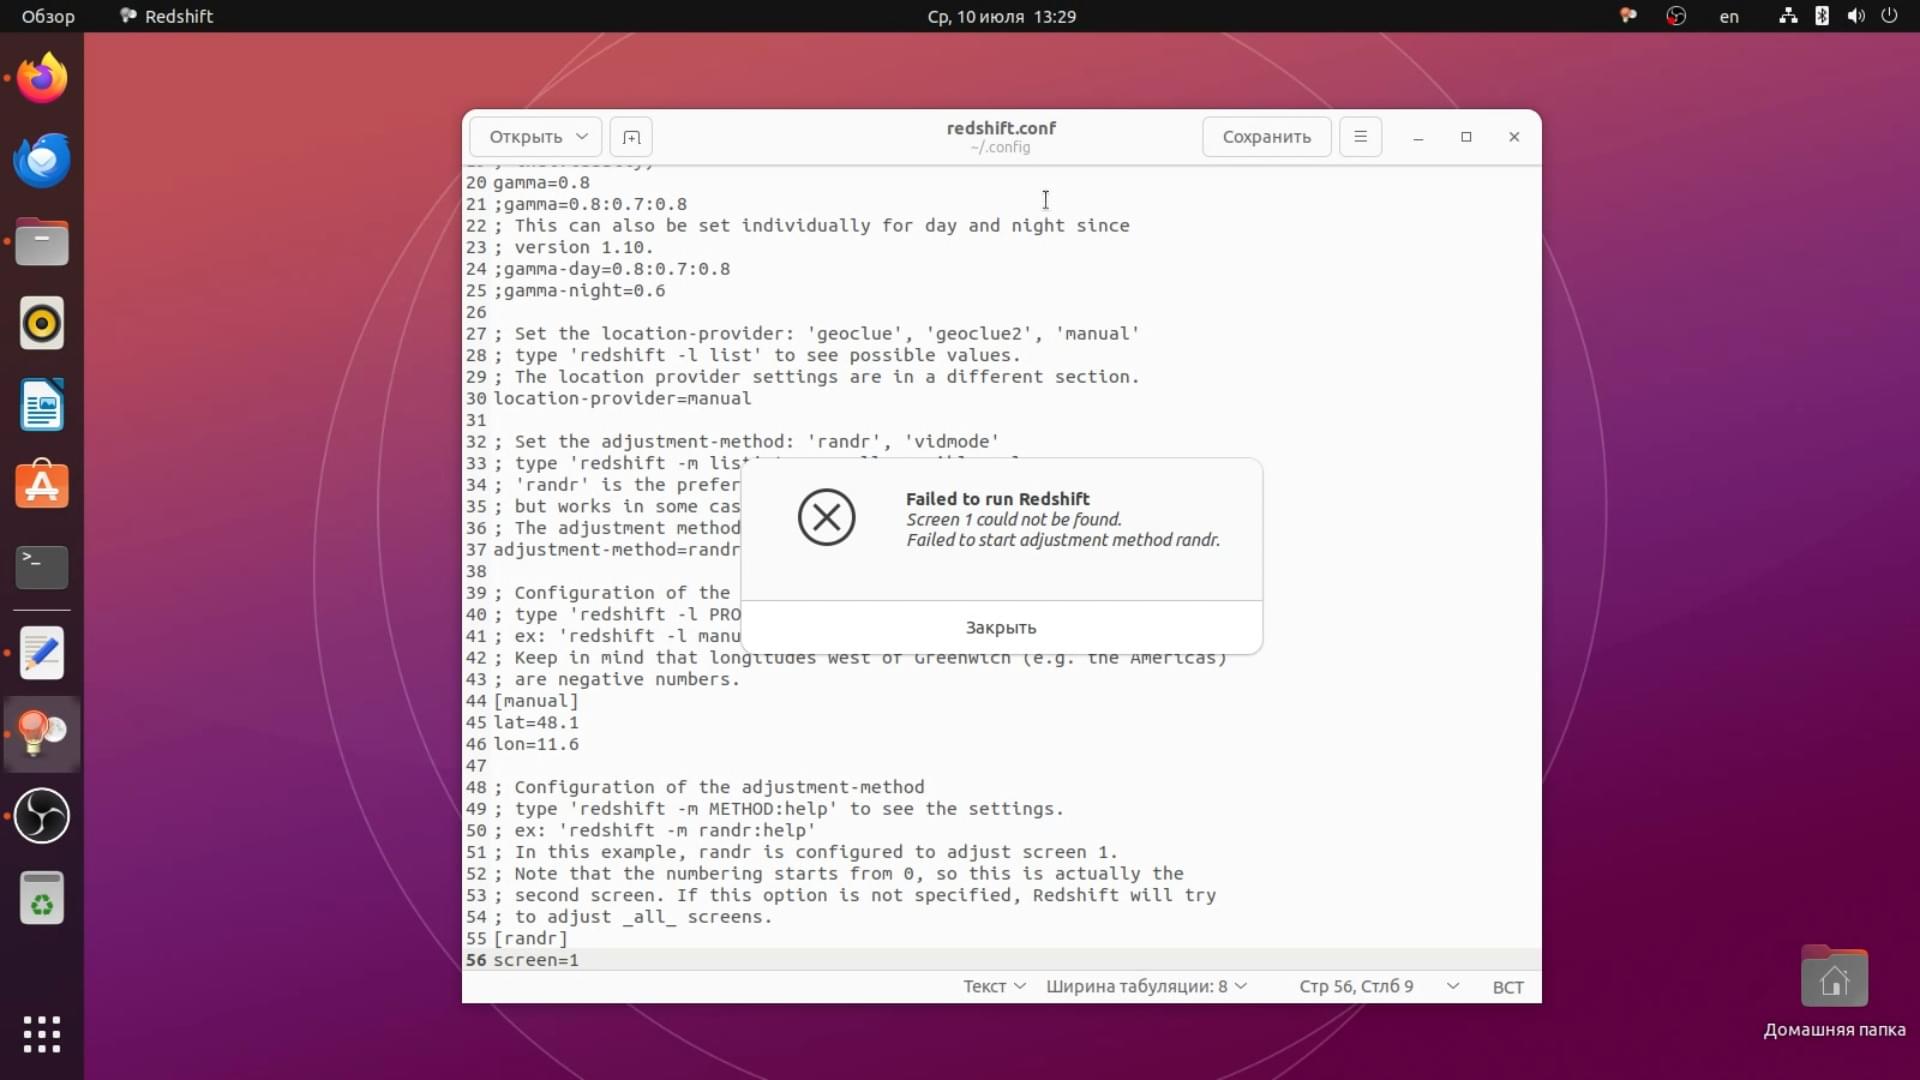Open power menu icon

(1889, 16)
